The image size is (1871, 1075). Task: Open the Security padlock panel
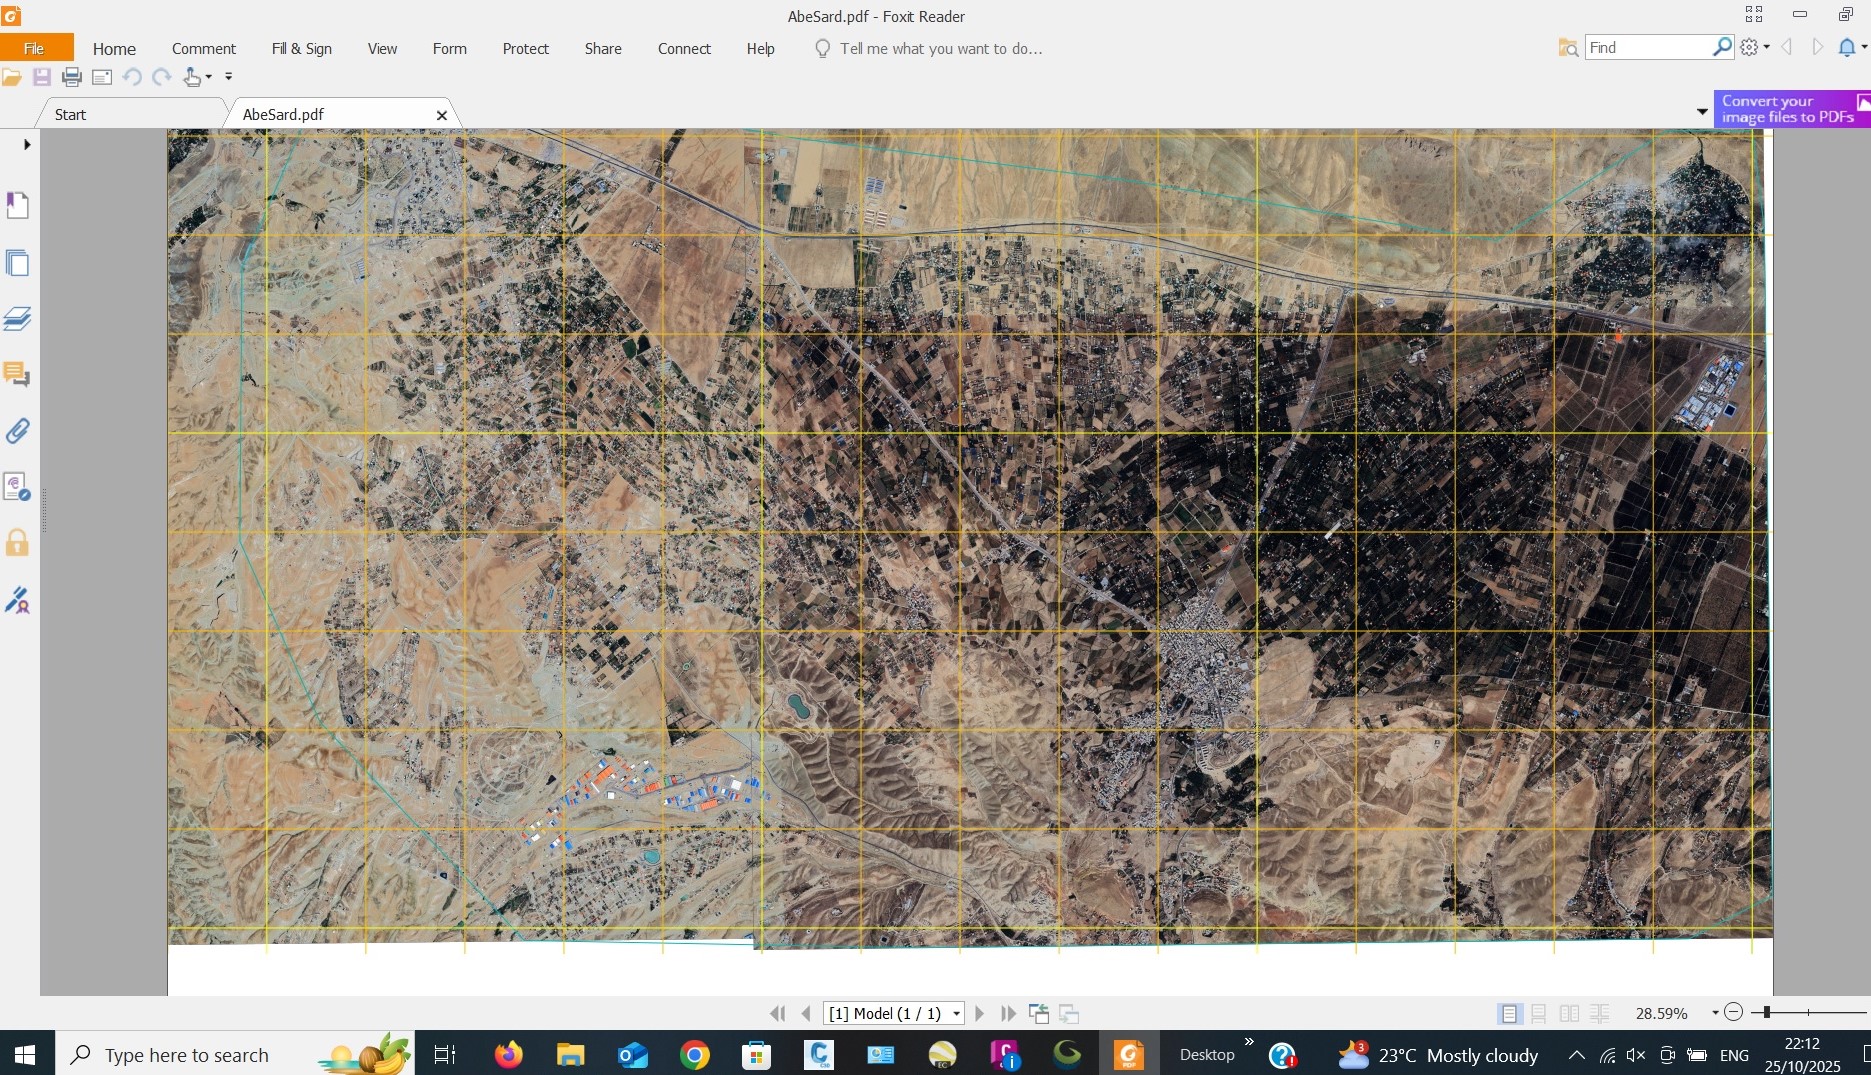(17, 543)
